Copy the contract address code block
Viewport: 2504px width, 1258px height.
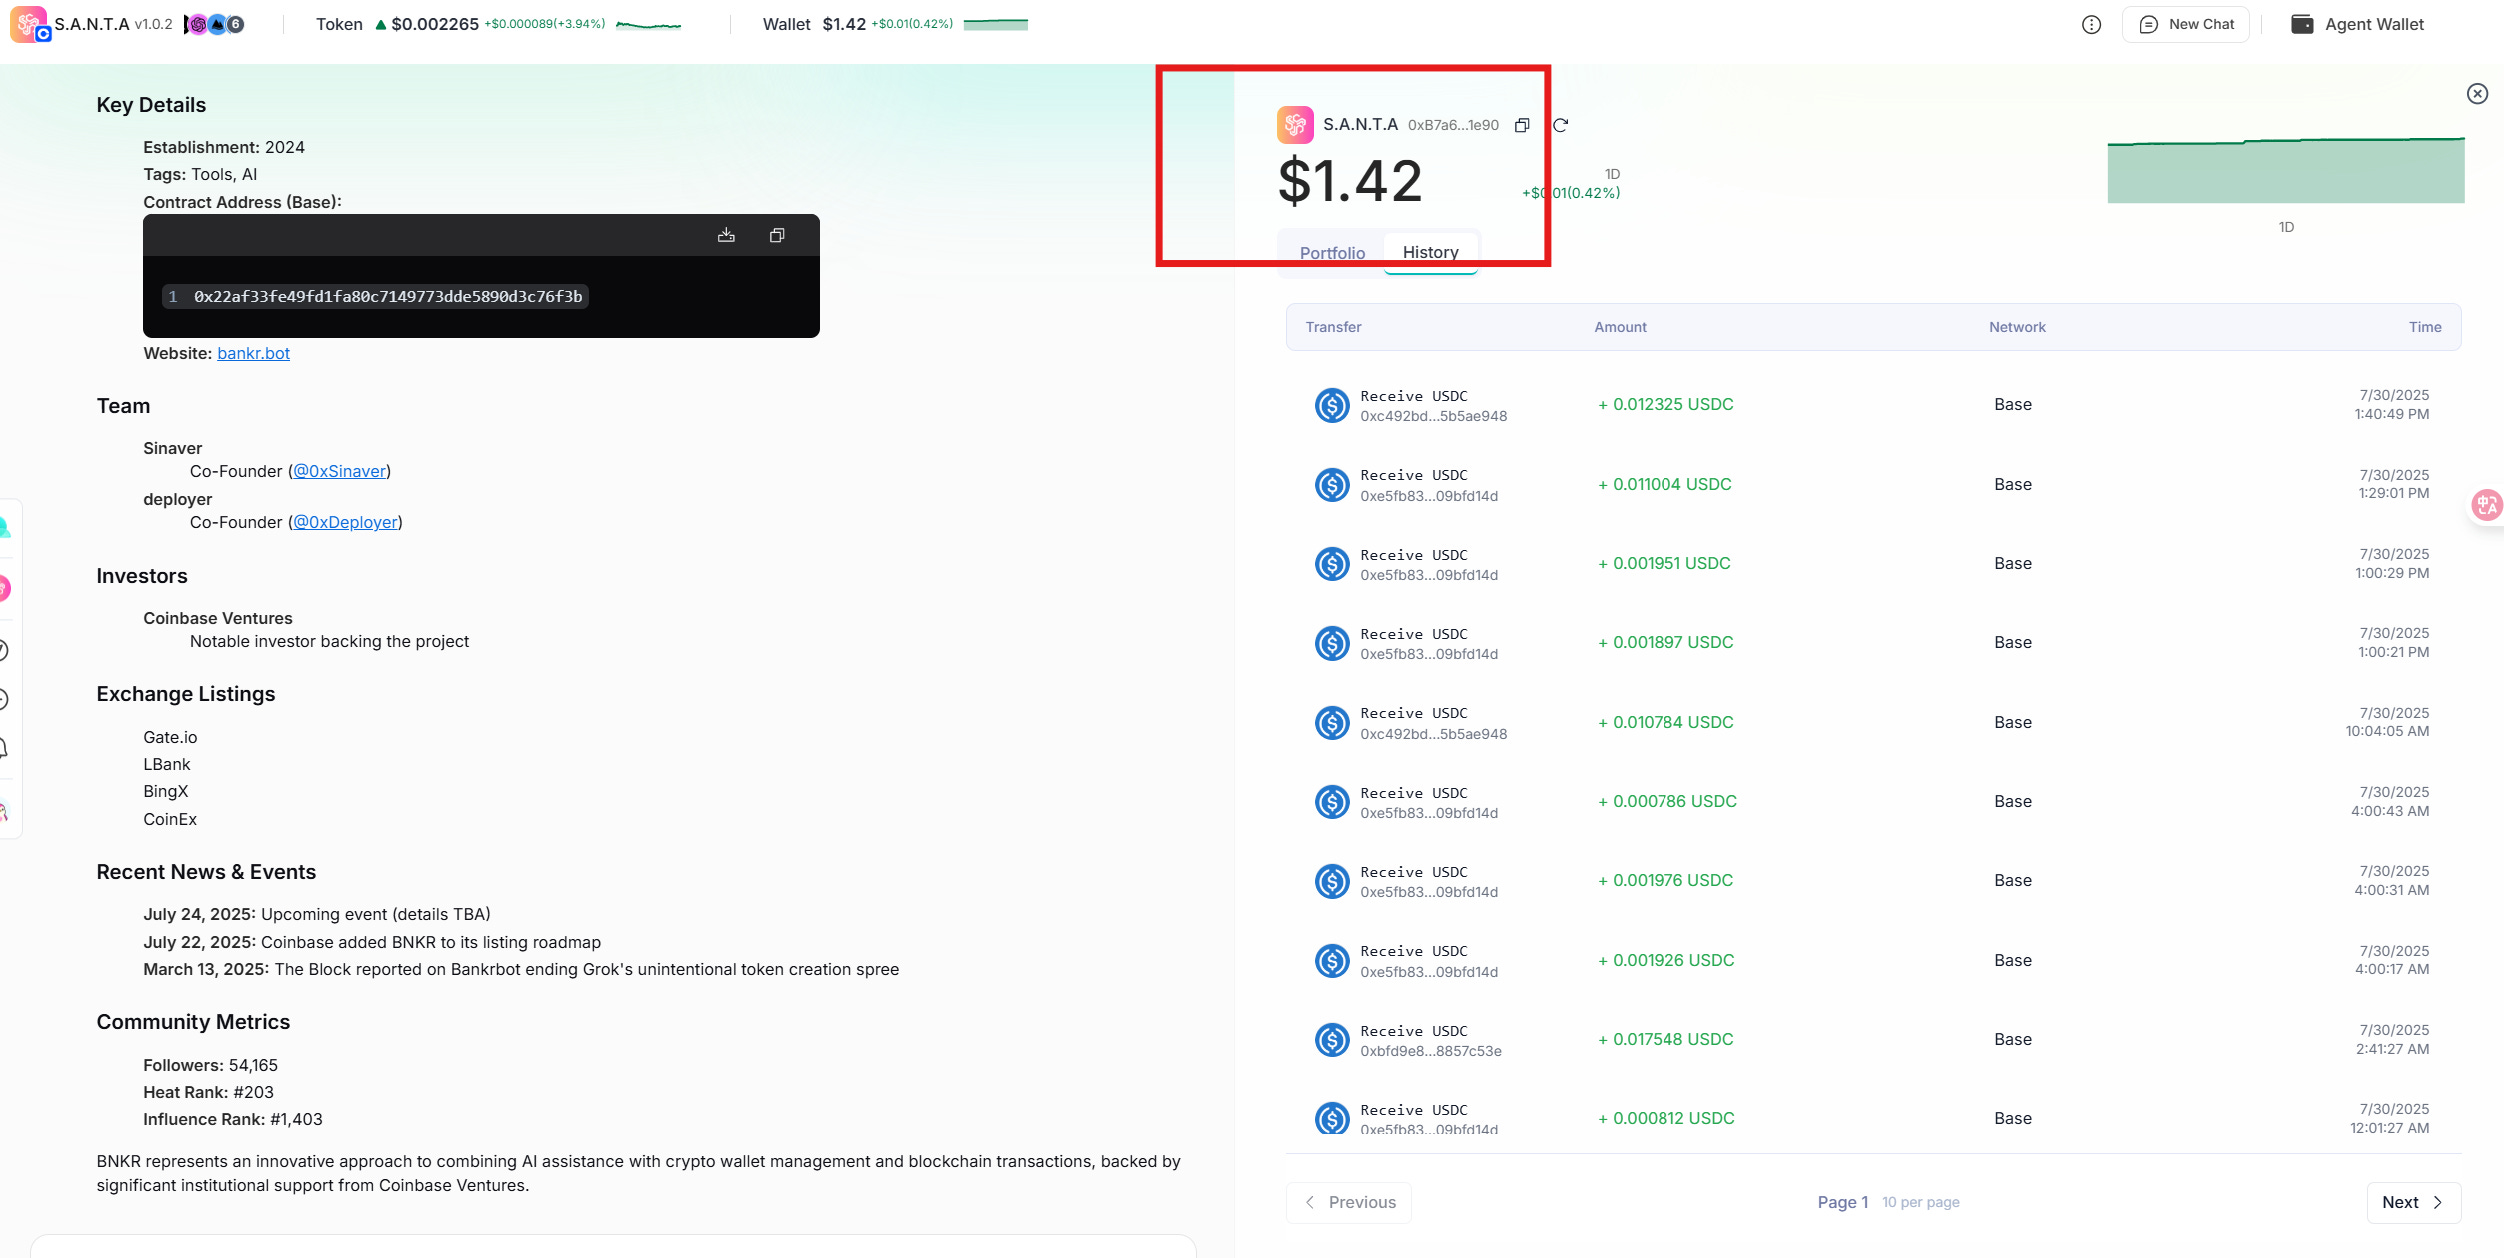(777, 235)
